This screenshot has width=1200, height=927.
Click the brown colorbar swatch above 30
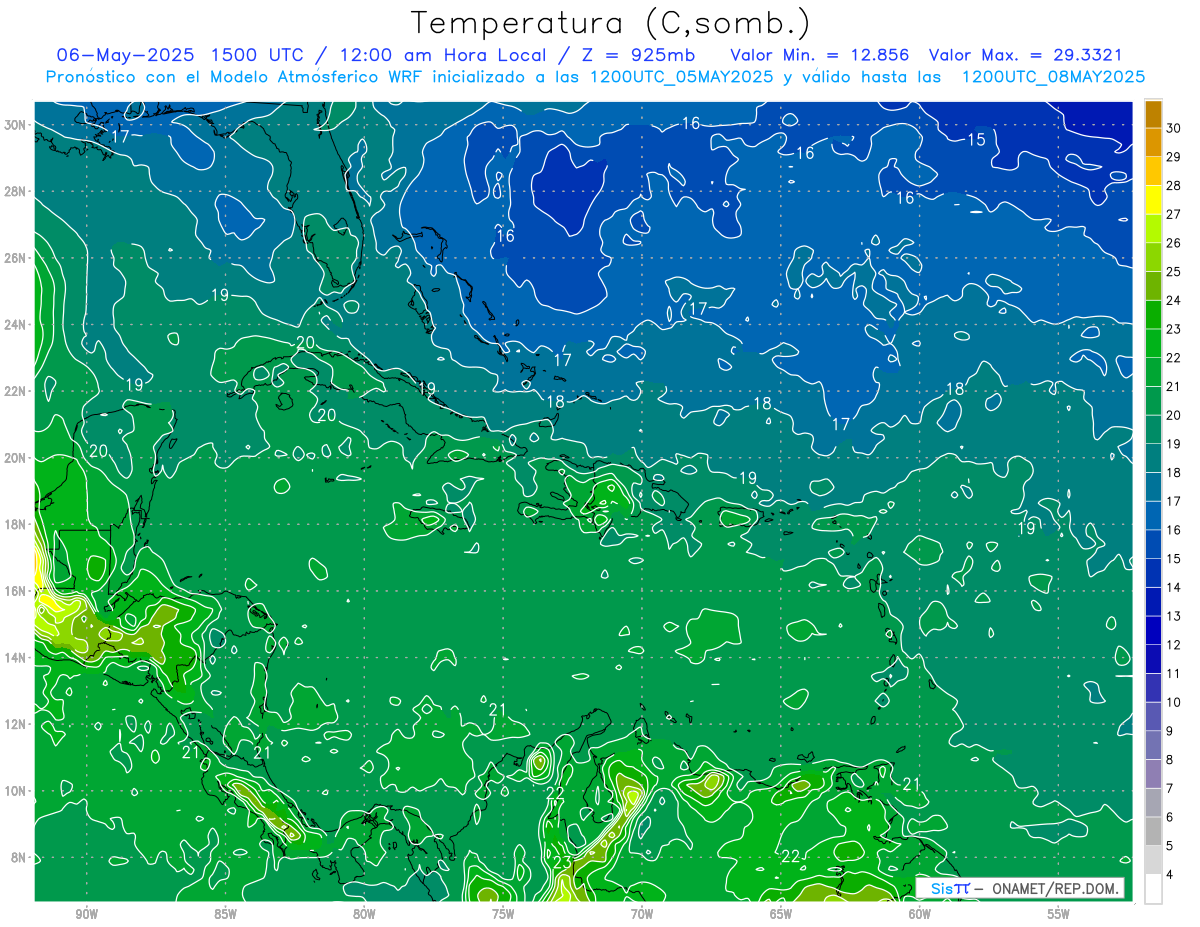(1153, 113)
